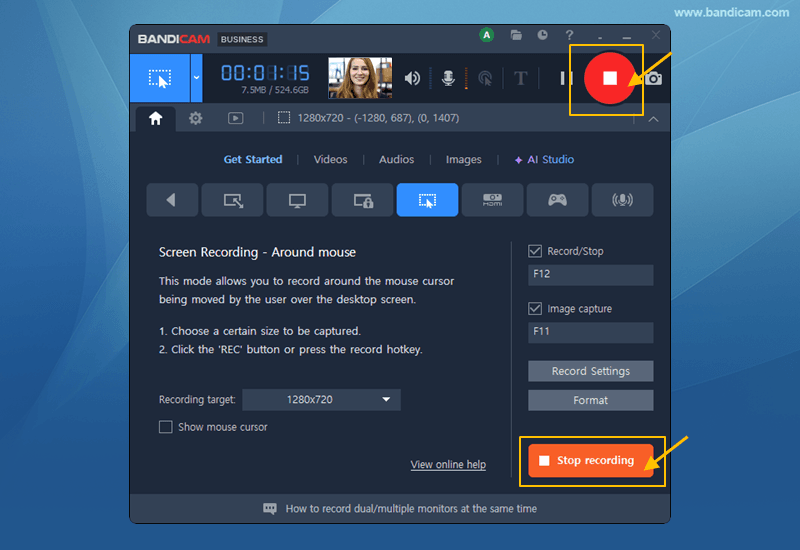800x550 pixels.
Task: Open the video playback tab
Action: (235, 118)
